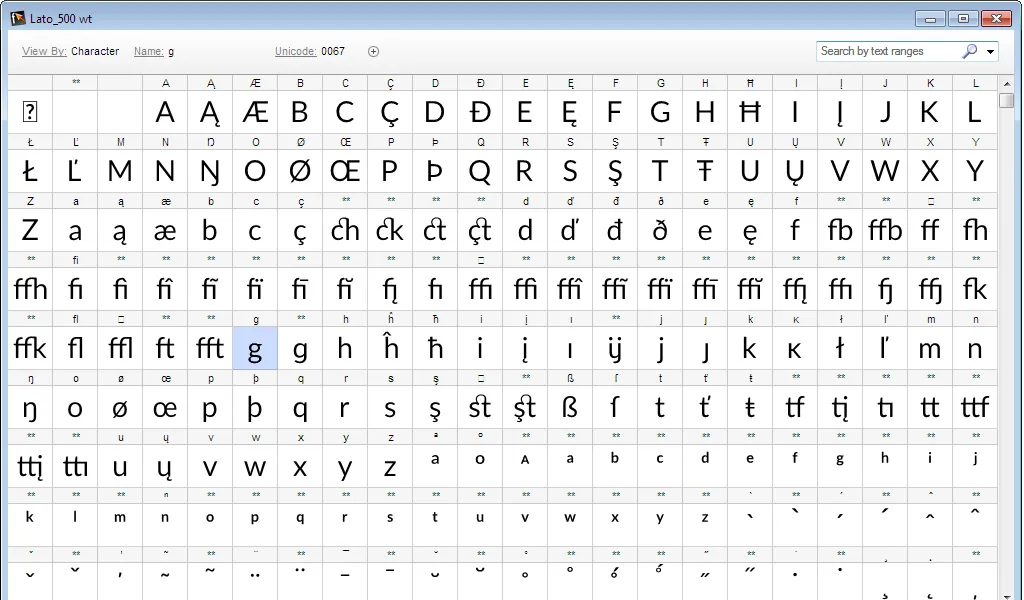Select the Ø glyph cell
Viewport: 1024px width, 600px height.
pos(300,171)
